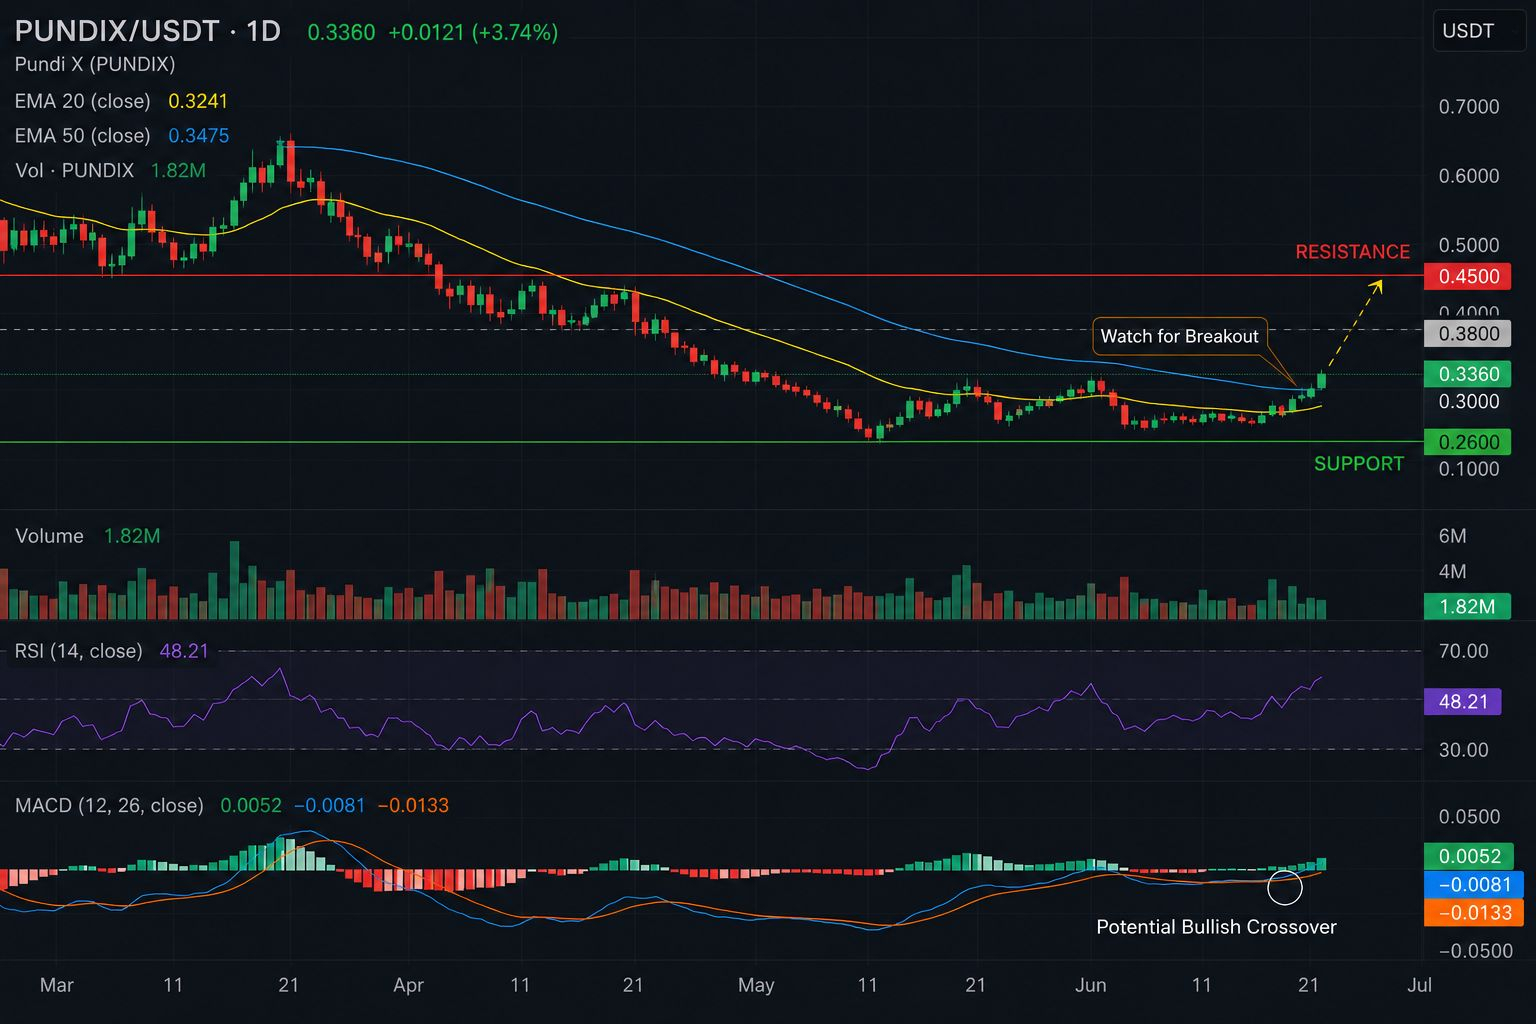Select the Pundi X (PUNDIX) name label
The width and height of the screenshot is (1536, 1024).
tap(95, 64)
